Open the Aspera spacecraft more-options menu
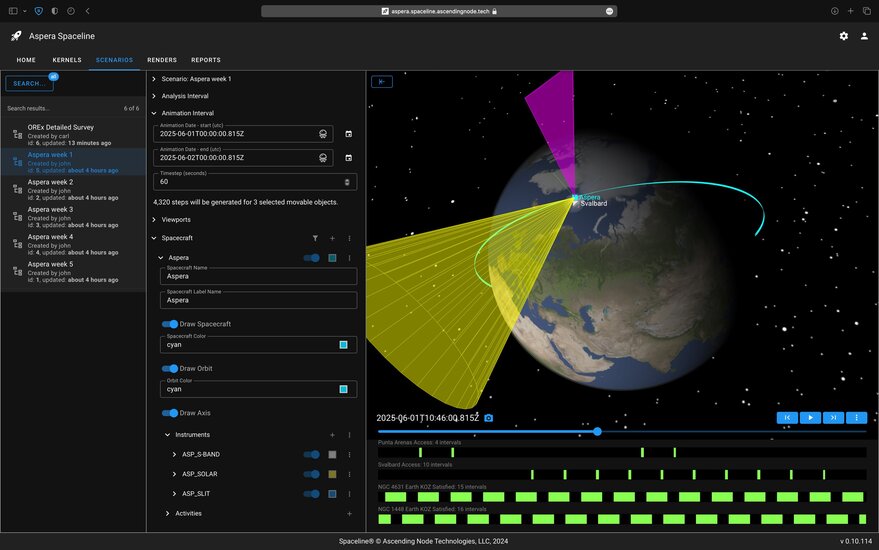The image size is (879, 550). (349, 258)
